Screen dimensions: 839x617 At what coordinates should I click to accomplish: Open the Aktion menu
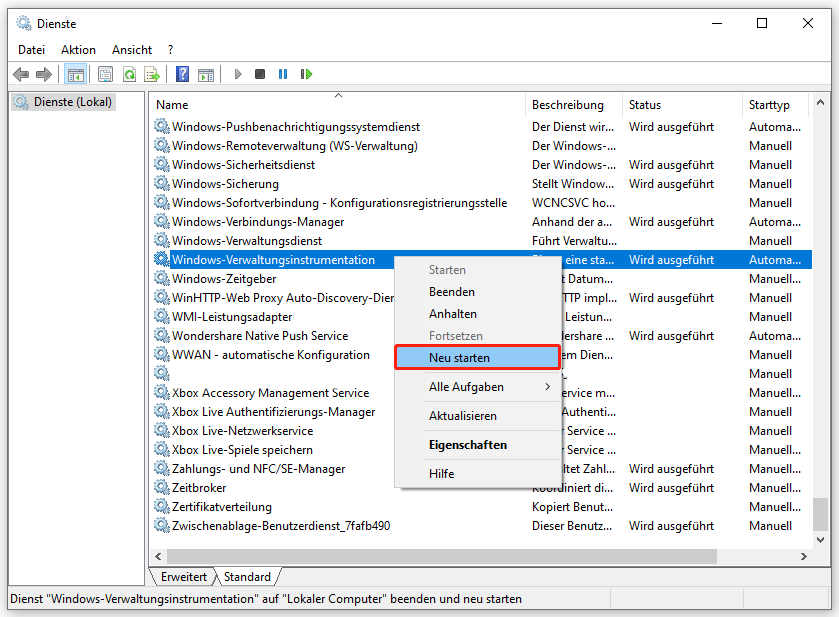click(x=77, y=49)
